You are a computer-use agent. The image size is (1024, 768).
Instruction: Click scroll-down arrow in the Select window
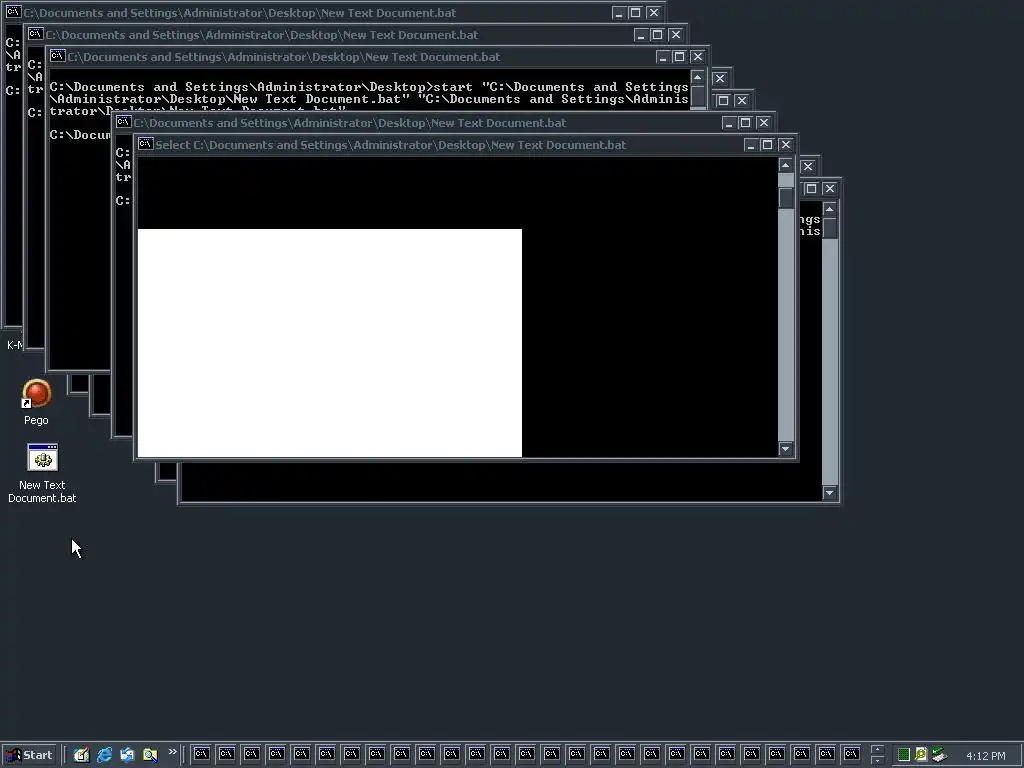tap(786, 449)
